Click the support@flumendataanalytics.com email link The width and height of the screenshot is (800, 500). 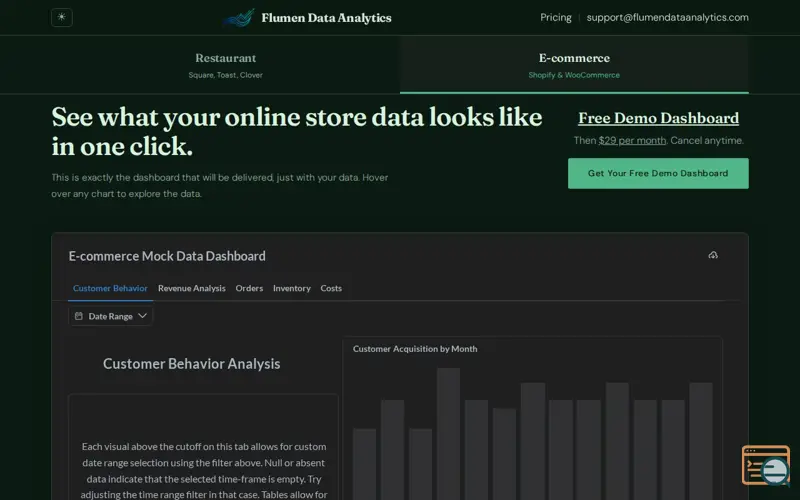pos(667,17)
